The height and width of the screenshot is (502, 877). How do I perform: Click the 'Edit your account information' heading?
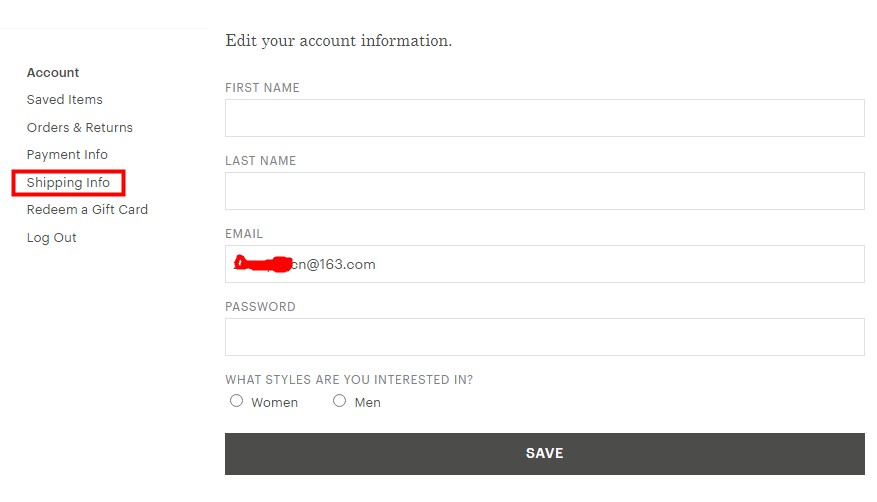[x=339, y=41]
